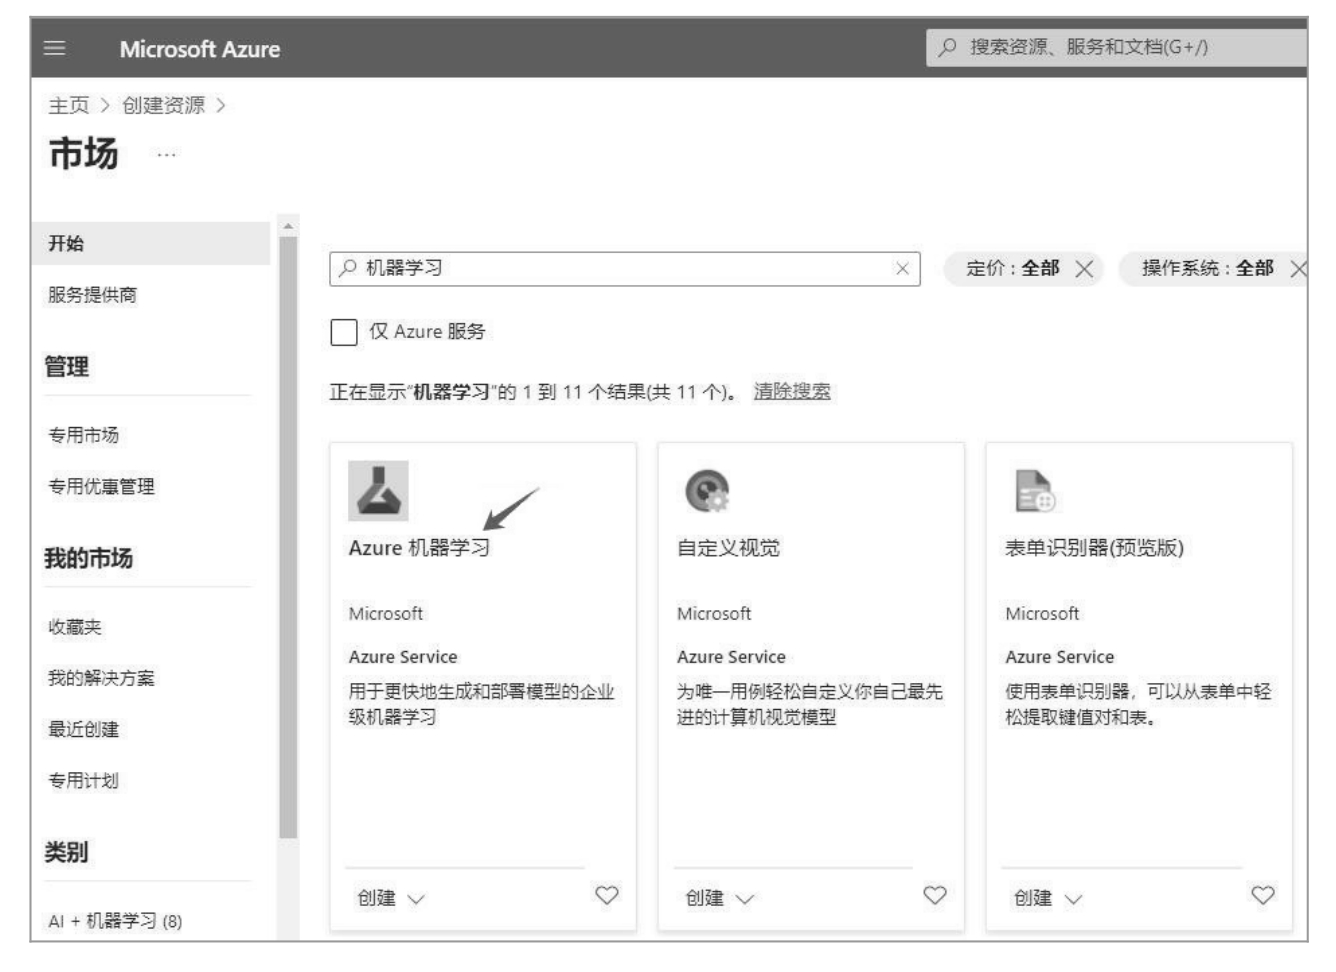Open 专用市场 in the sidebar
The width and height of the screenshot is (1336, 972).
pos(83,435)
